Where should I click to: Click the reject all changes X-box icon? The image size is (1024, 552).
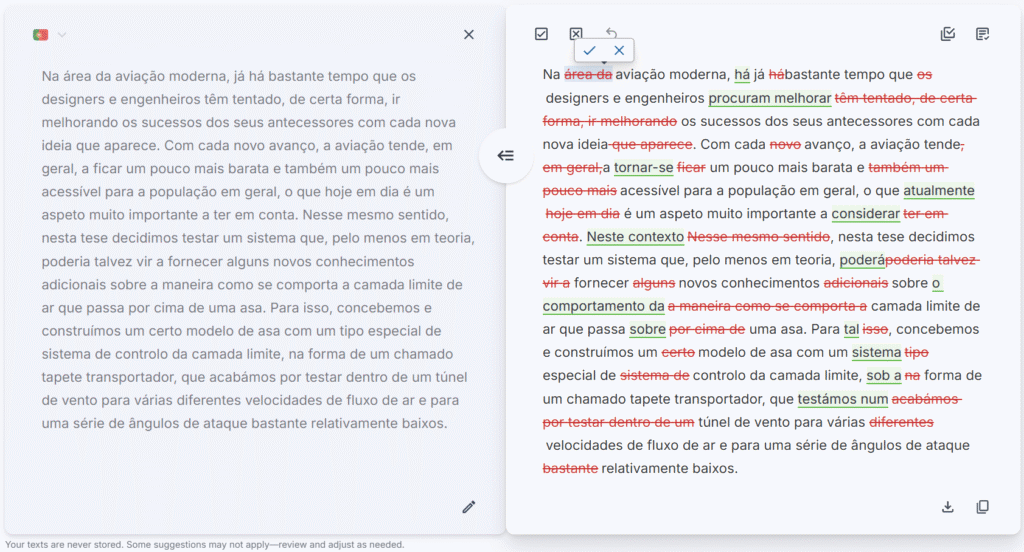click(x=576, y=34)
